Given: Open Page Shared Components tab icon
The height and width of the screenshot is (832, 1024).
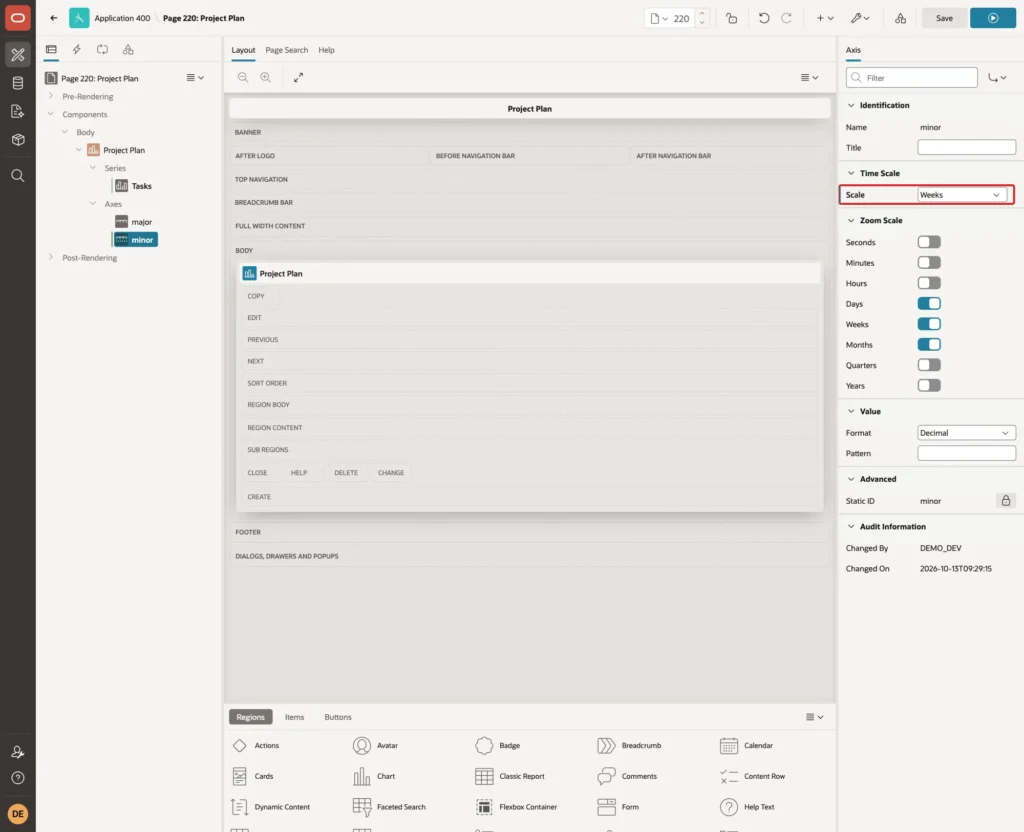Looking at the screenshot, I should click(x=128, y=50).
